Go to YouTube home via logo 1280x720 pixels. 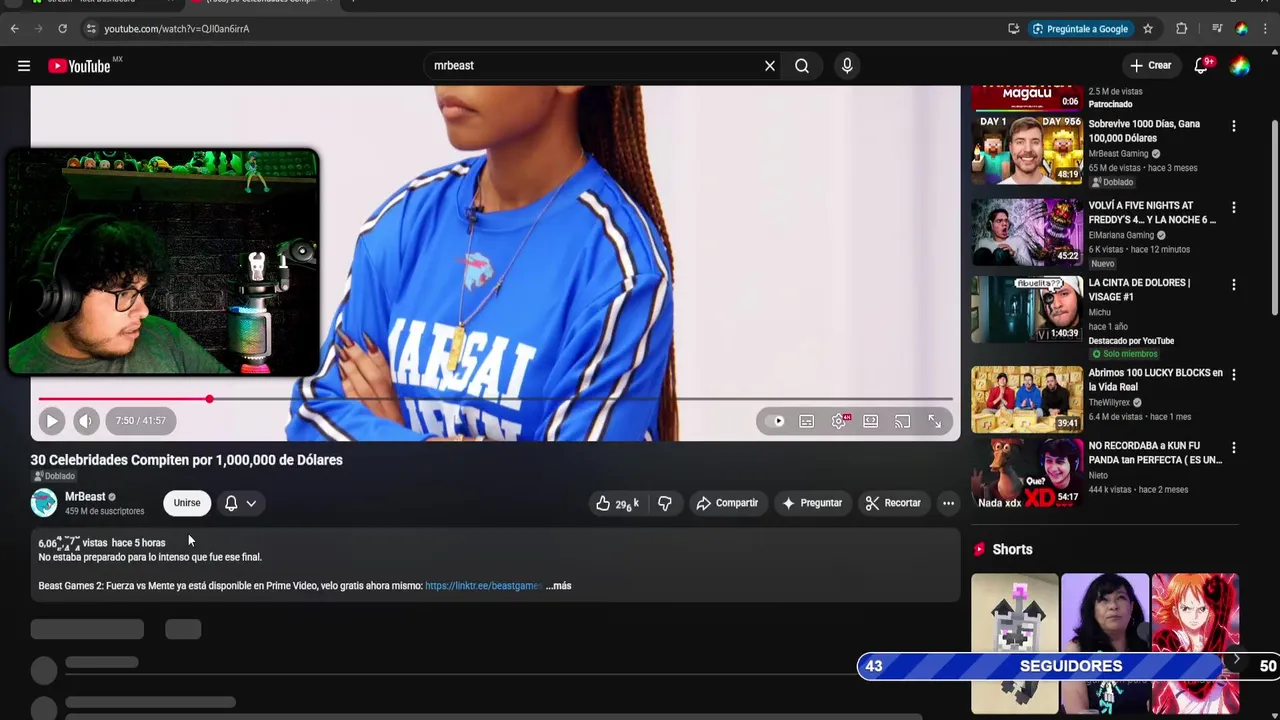click(79, 66)
